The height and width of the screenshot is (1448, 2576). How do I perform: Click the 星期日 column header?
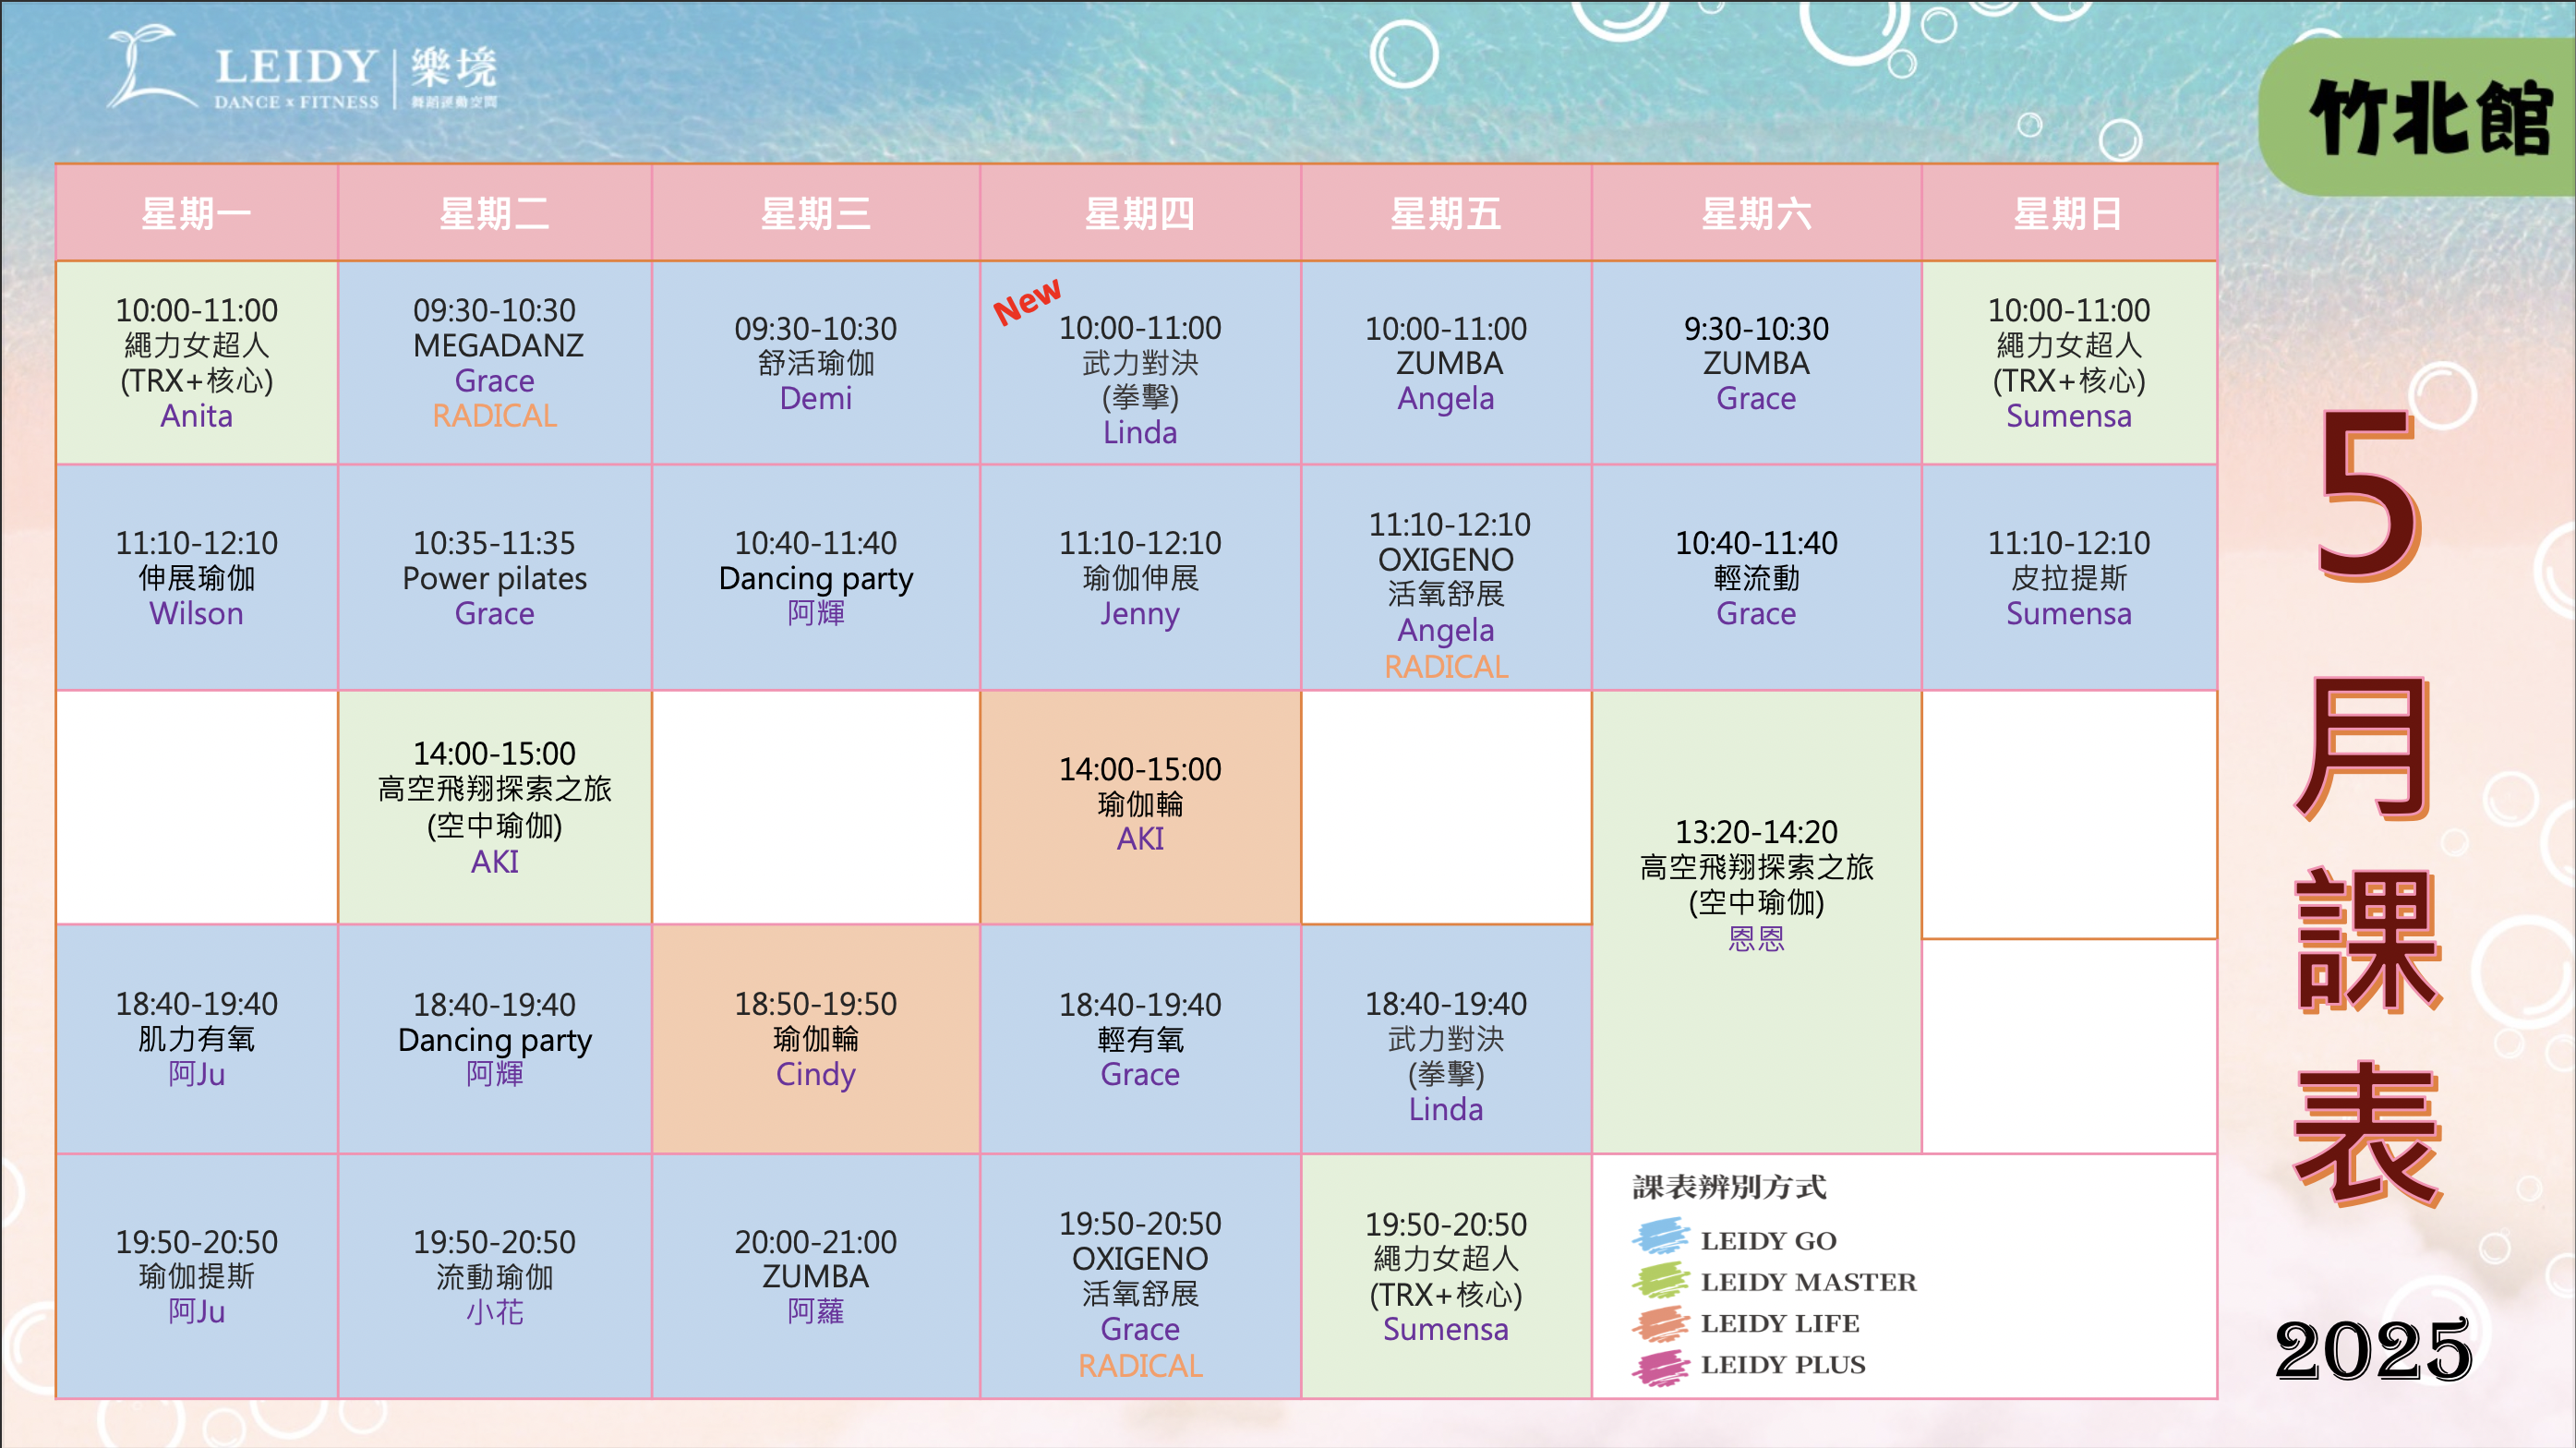click(2069, 213)
